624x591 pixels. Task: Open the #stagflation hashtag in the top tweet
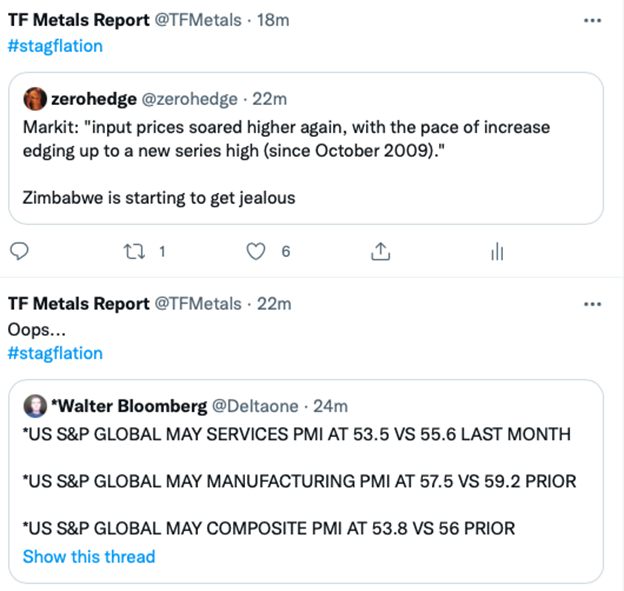point(55,46)
